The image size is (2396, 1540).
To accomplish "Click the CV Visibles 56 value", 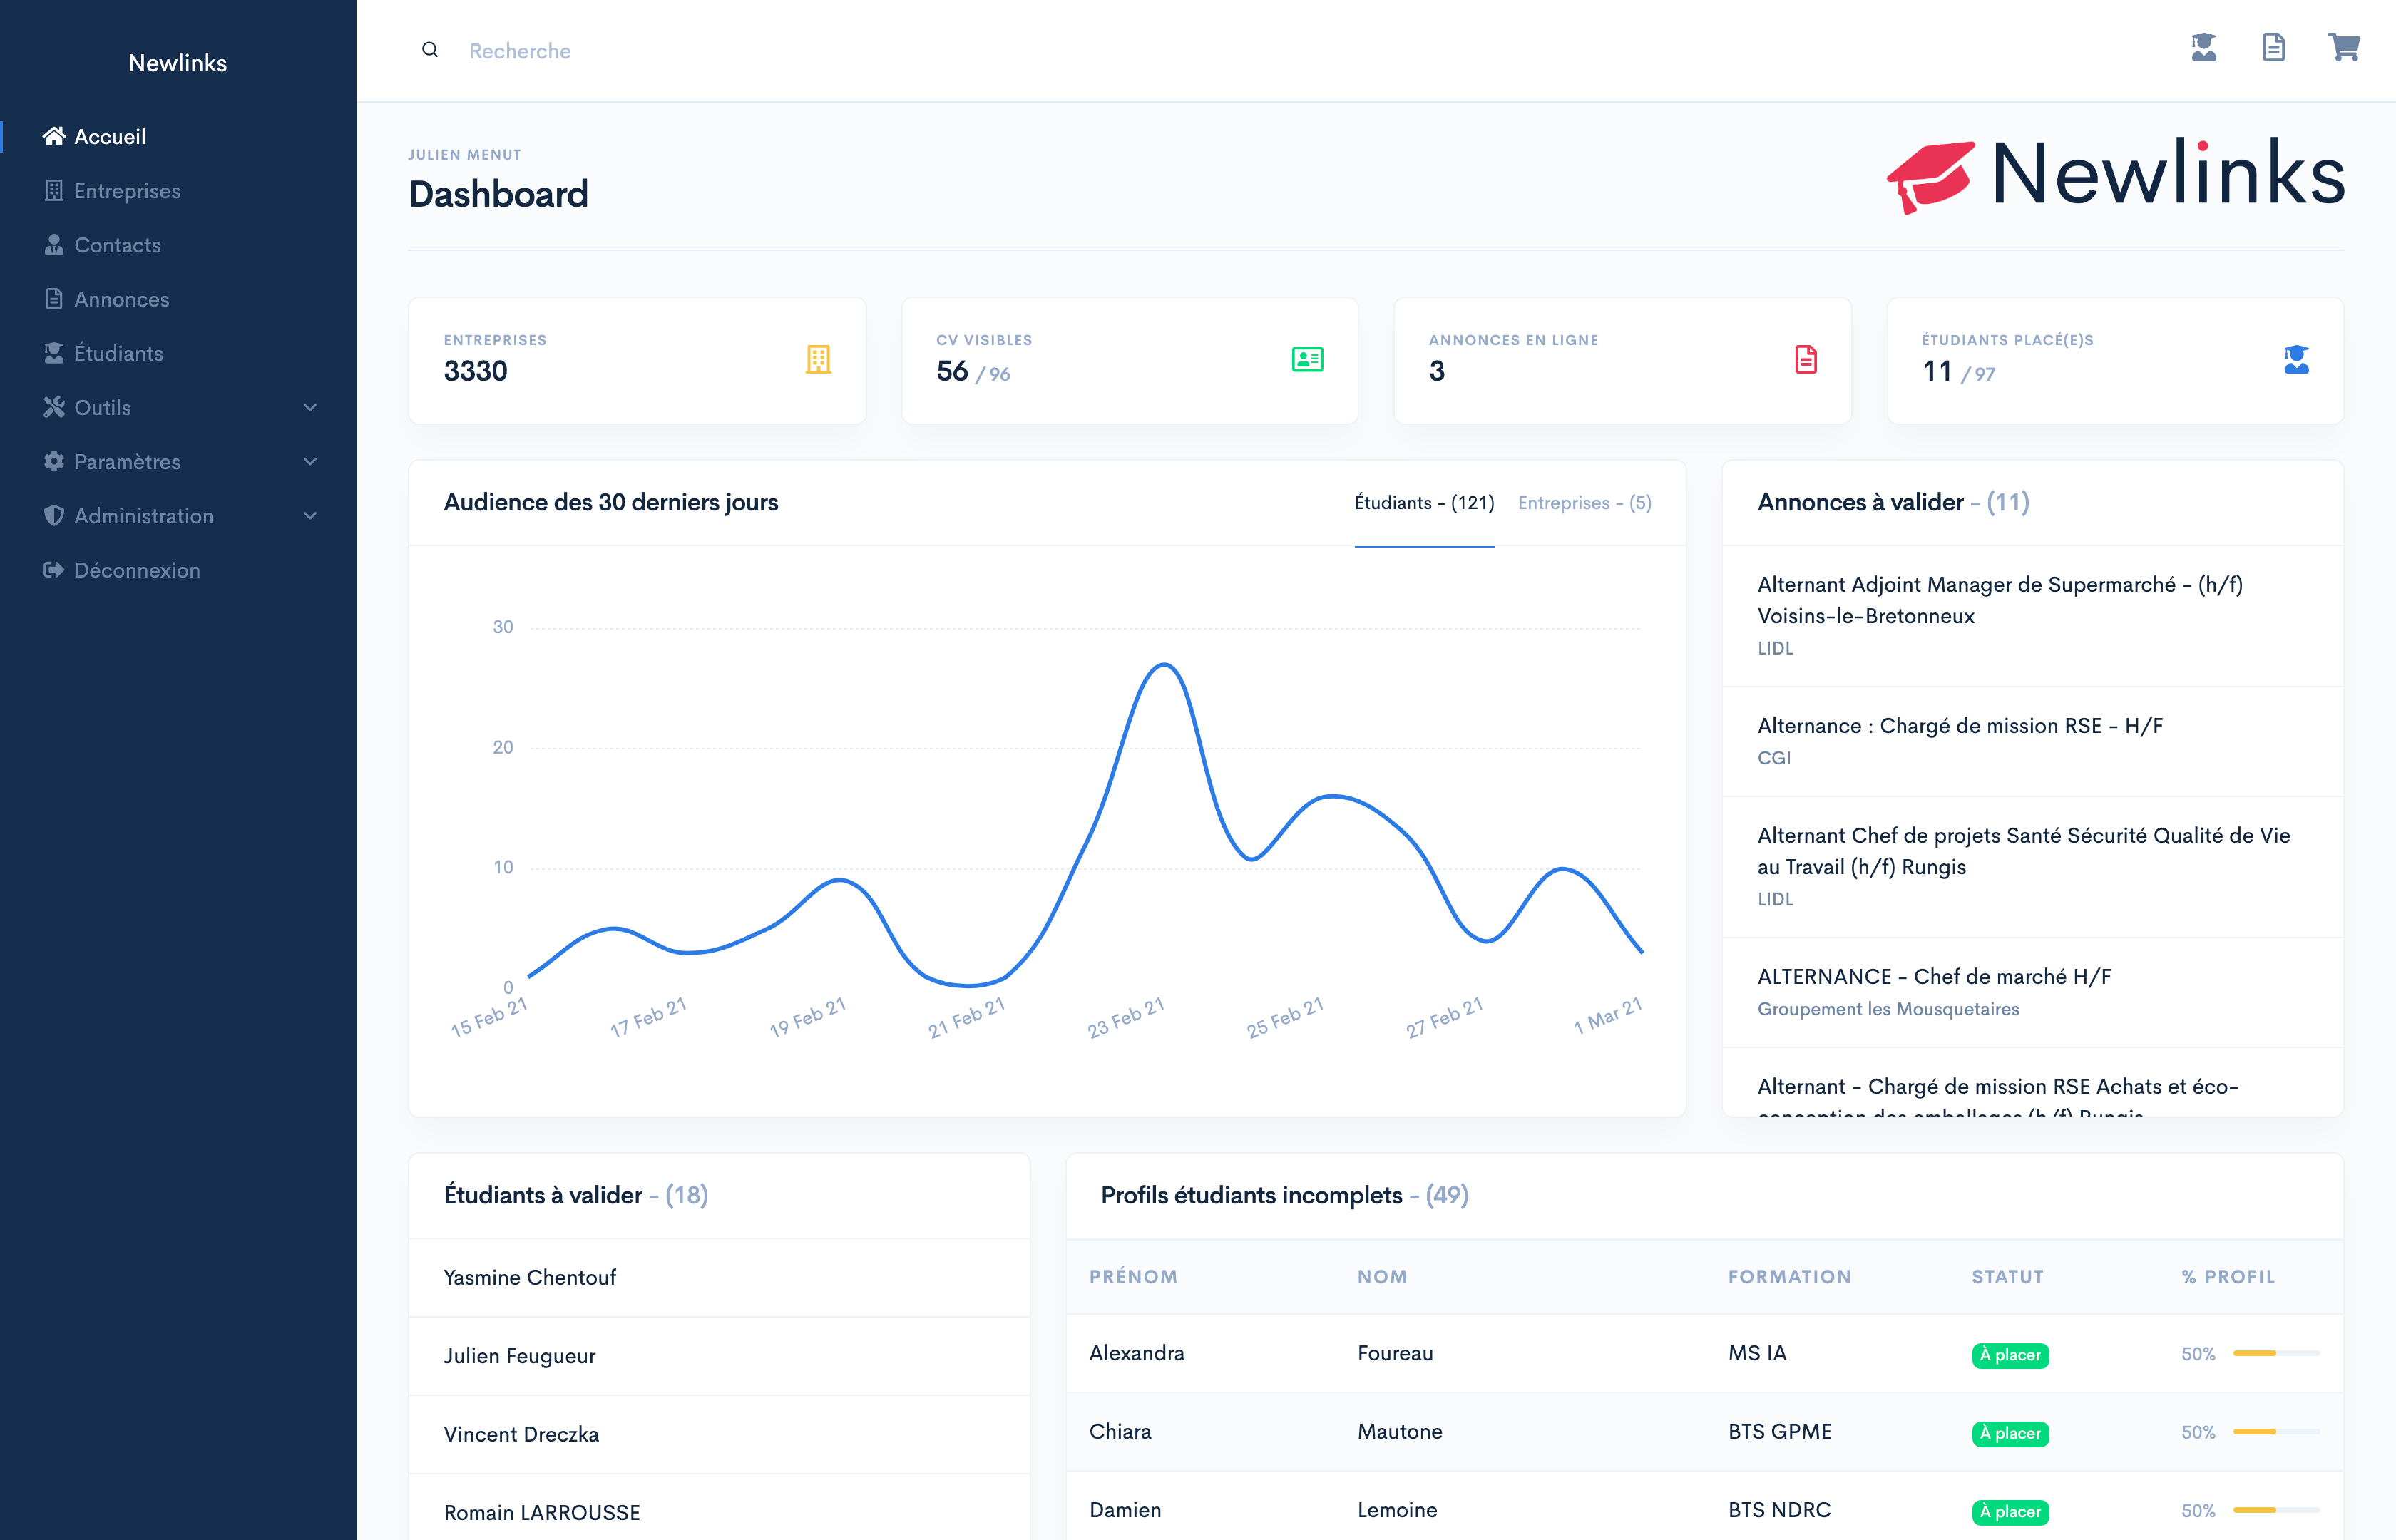I will tap(952, 371).
